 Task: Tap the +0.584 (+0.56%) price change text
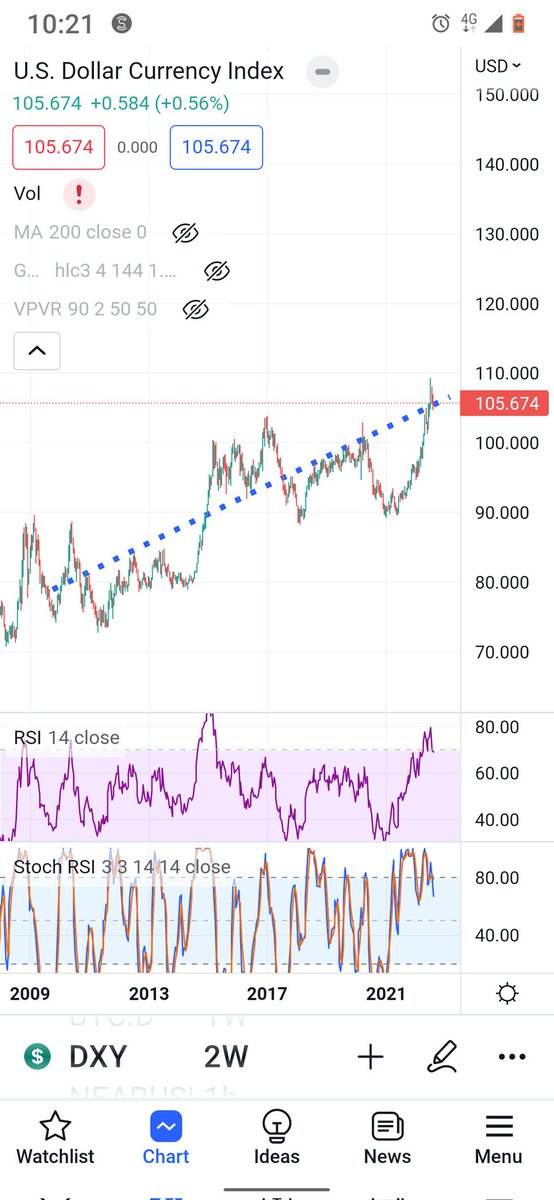[x=160, y=103]
